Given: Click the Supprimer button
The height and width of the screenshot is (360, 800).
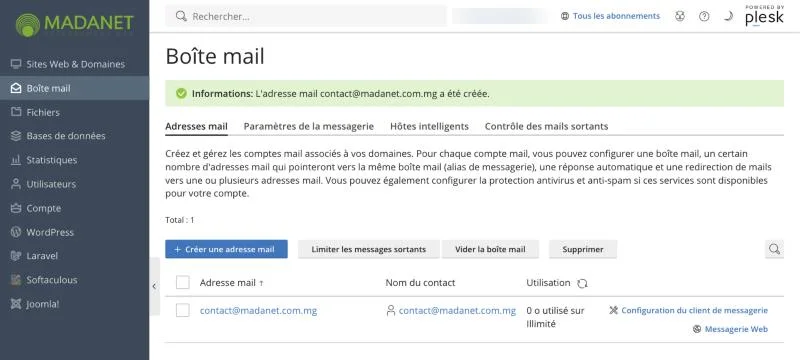Looking at the screenshot, I should coord(583,249).
